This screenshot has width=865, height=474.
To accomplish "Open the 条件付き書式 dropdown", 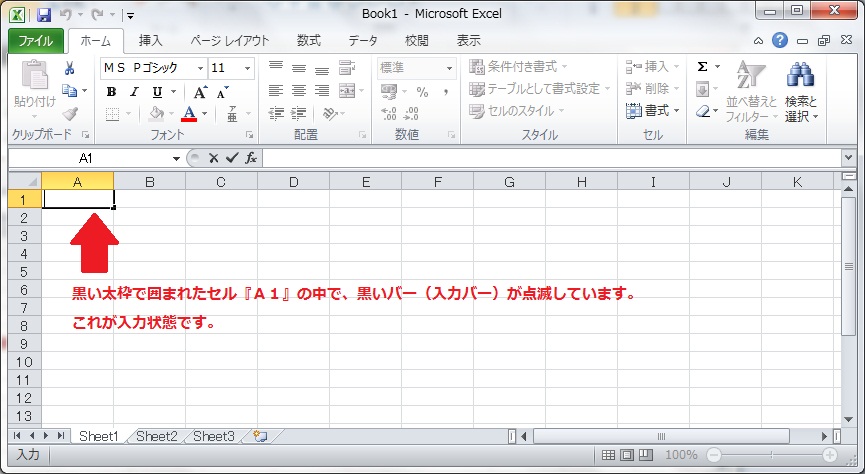I will [518, 67].
